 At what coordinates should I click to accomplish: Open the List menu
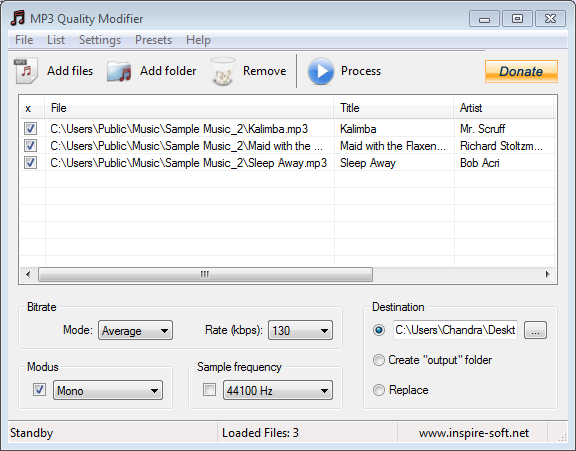click(x=56, y=40)
